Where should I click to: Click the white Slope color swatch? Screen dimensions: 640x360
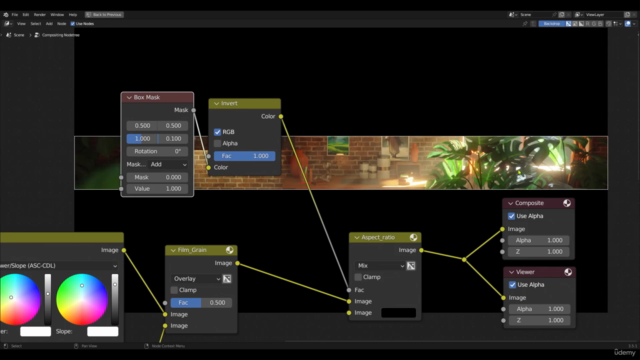click(102, 331)
